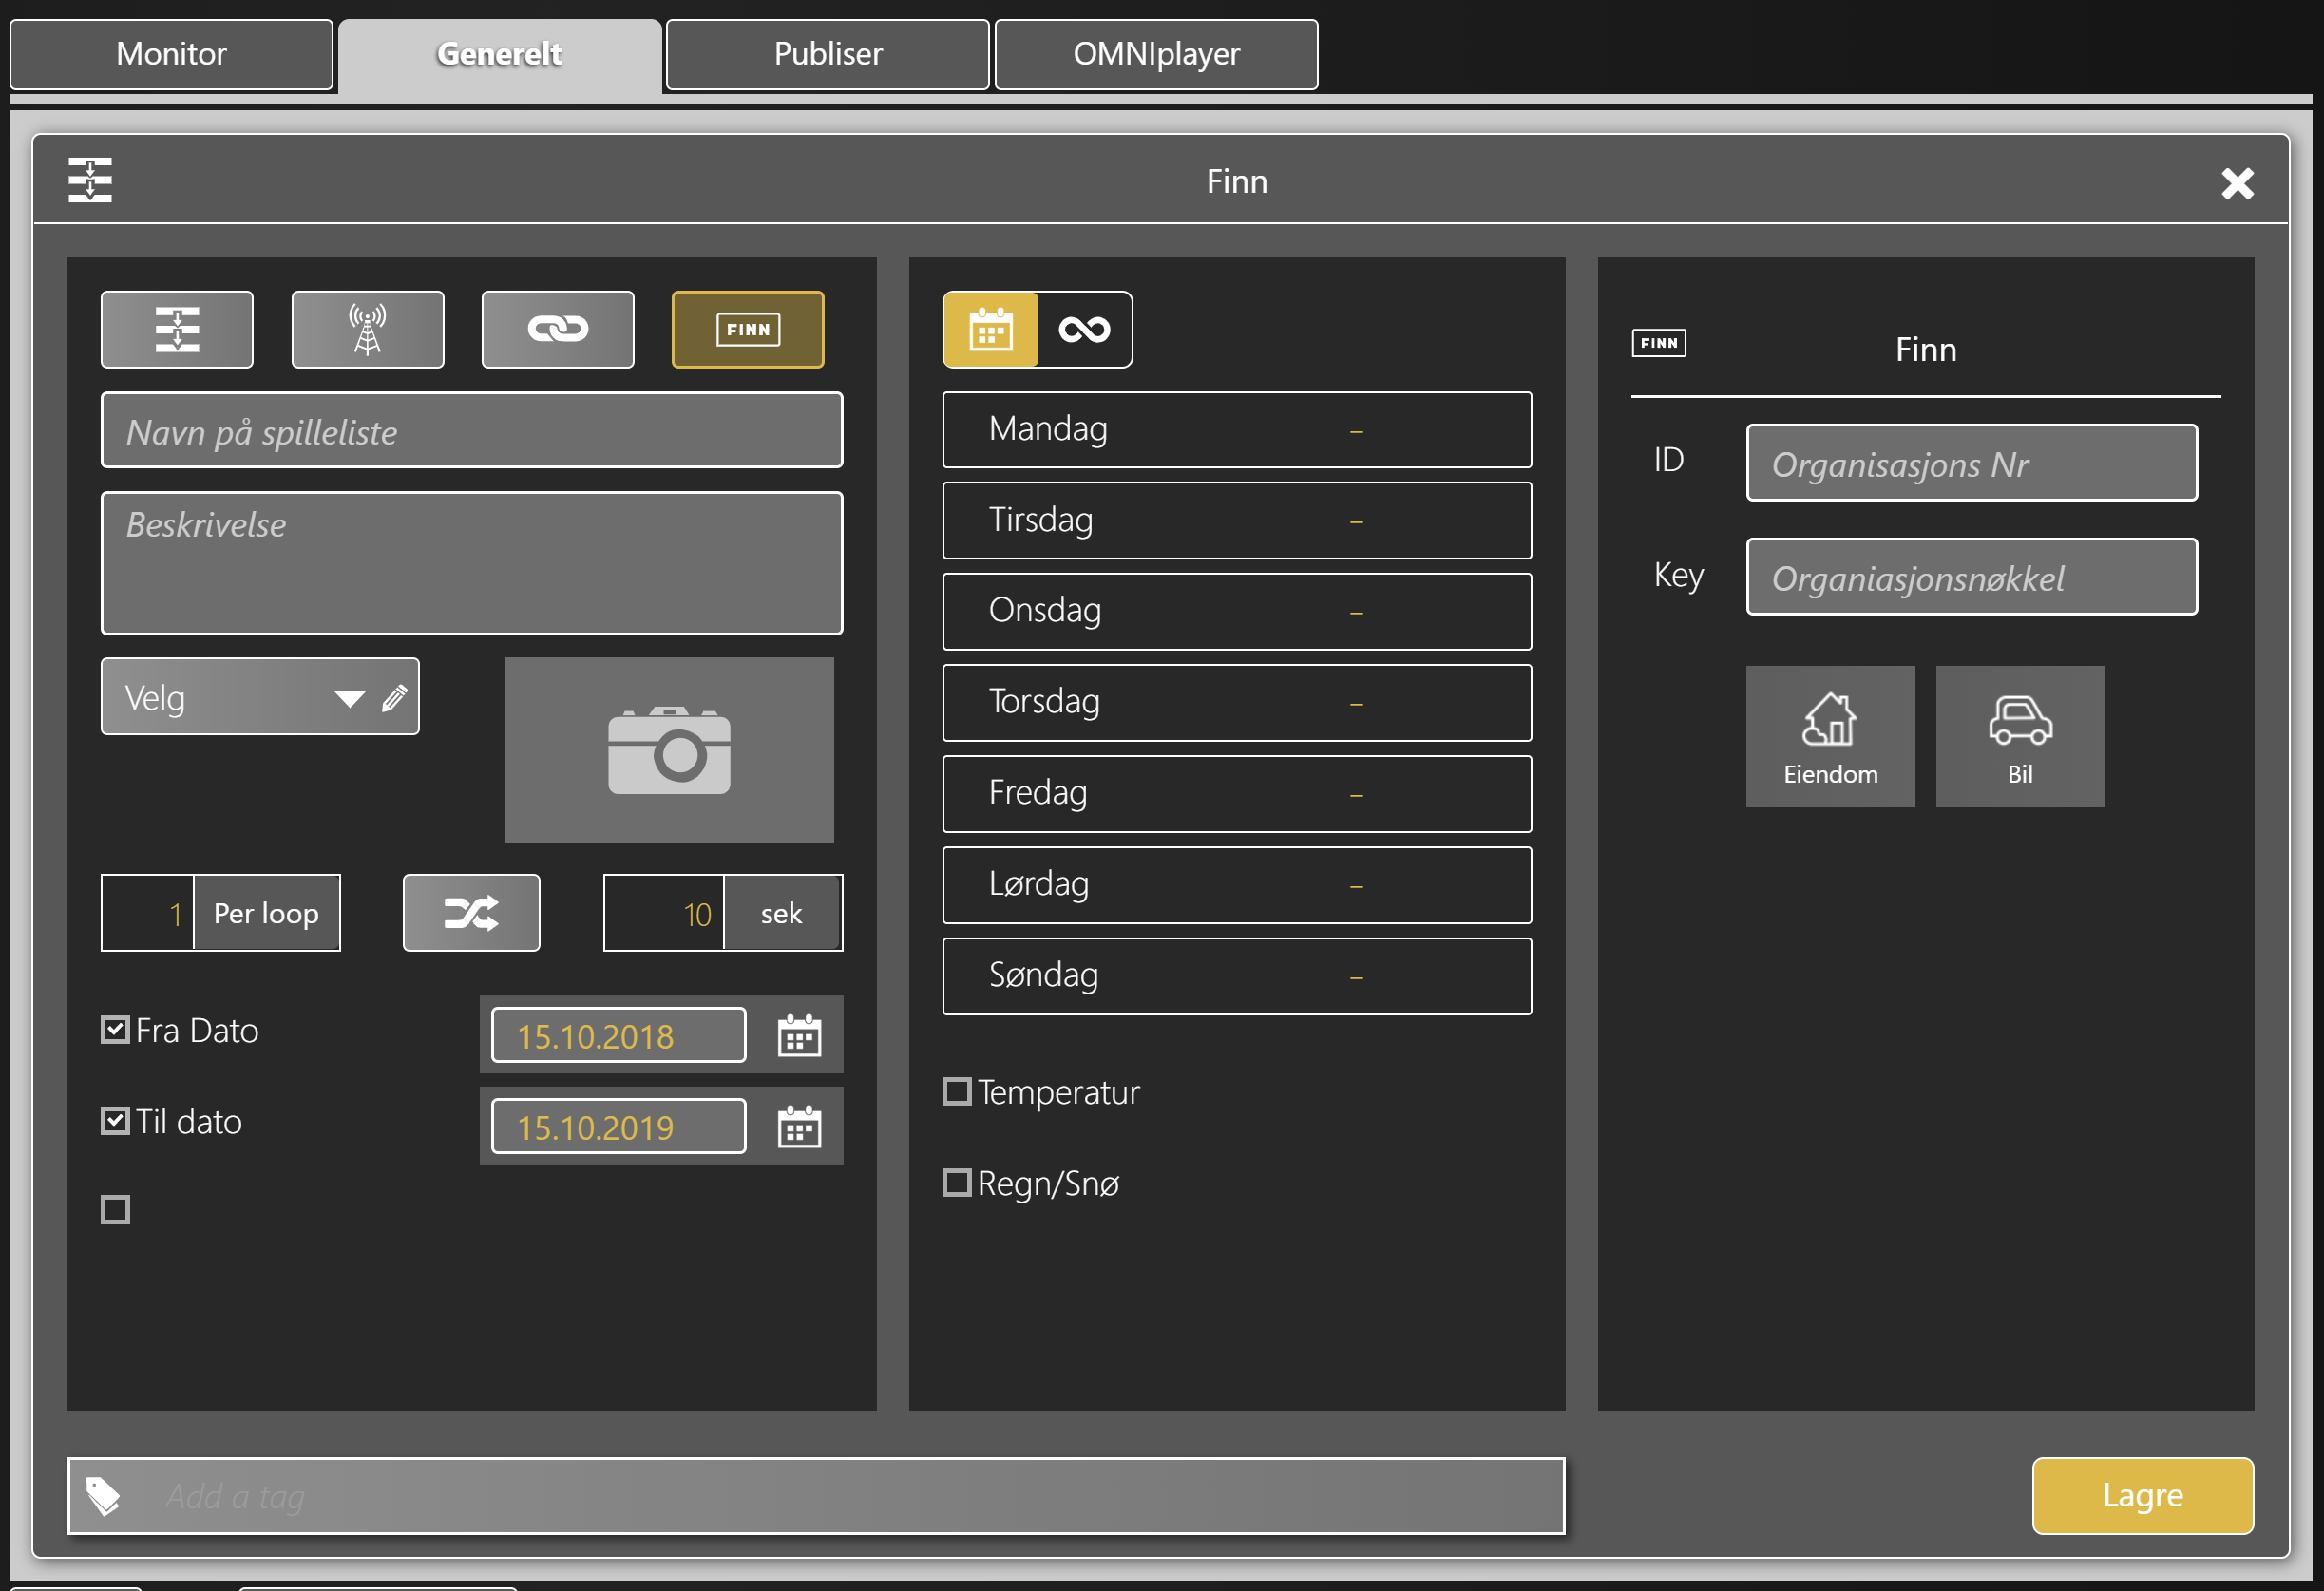Screen dimensions: 2324x1591
Task: Focus the Beskrivelse text area
Action: tap(472, 563)
